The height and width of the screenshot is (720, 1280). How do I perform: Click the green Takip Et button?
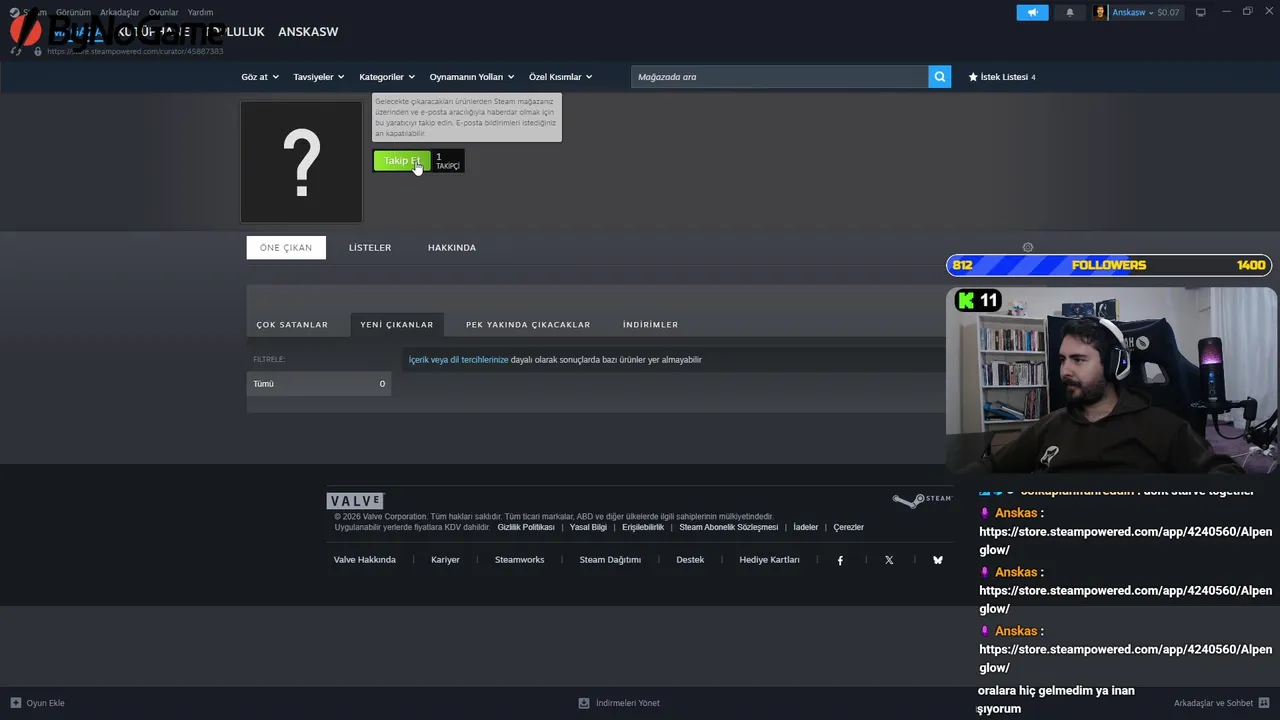coord(402,161)
